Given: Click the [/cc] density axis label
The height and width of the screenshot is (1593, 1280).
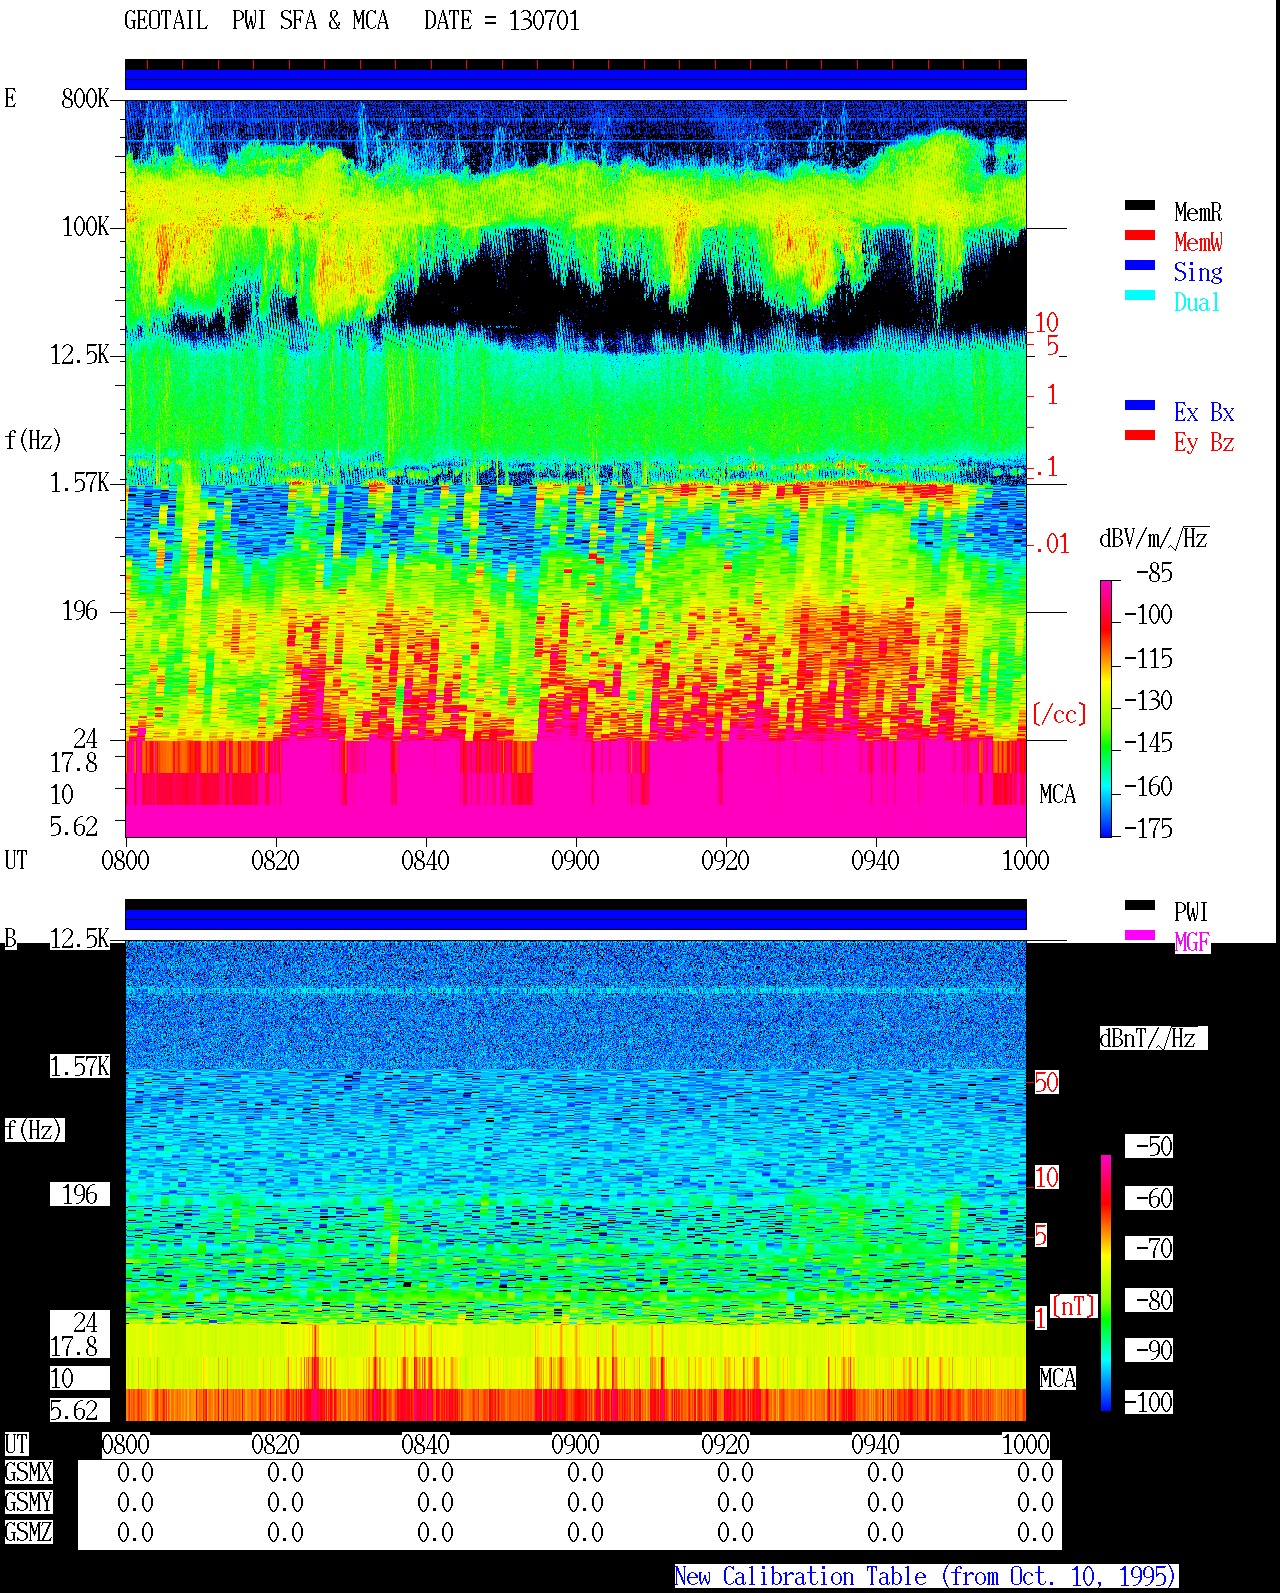Looking at the screenshot, I should point(1059,714).
